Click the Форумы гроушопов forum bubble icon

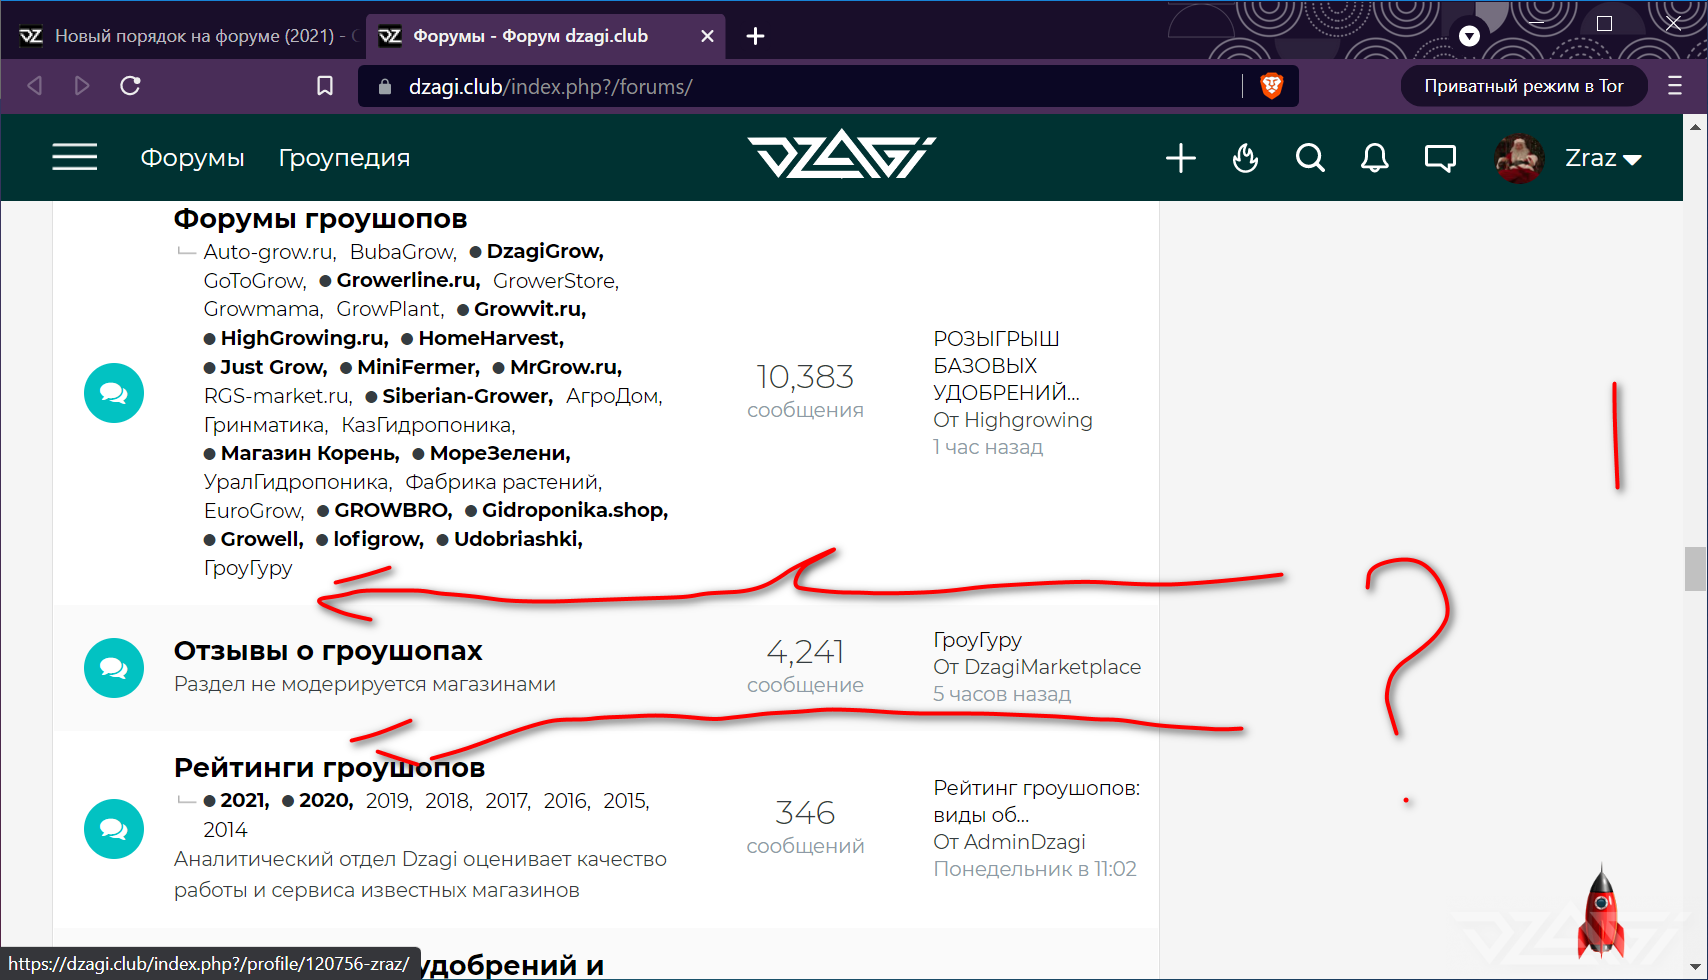coord(114,393)
